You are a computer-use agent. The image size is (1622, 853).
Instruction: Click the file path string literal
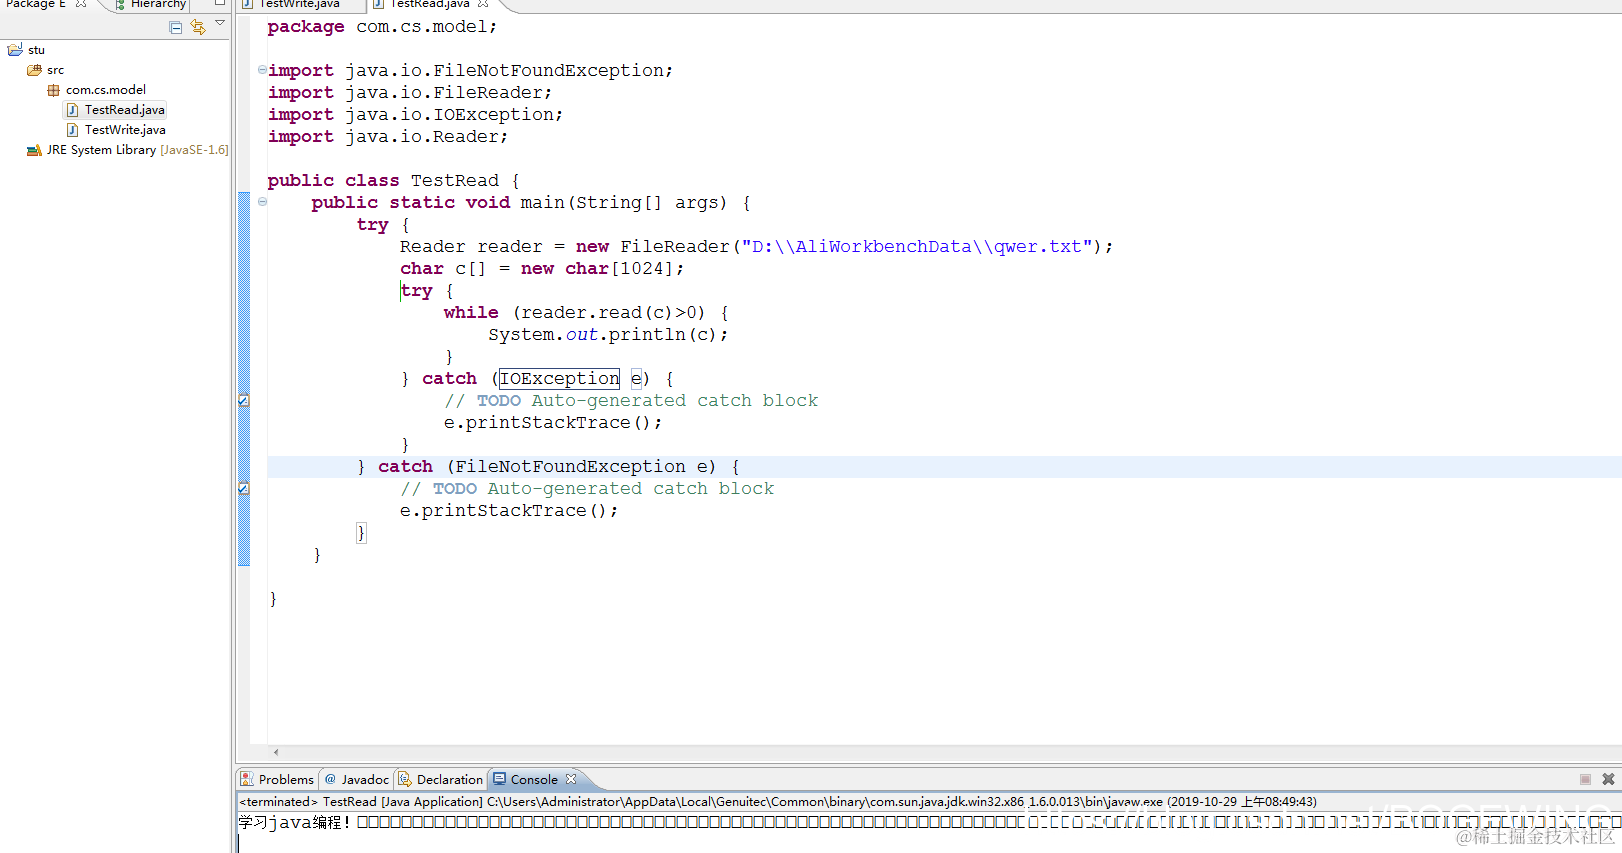pyautogui.click(x=917, y=246)
